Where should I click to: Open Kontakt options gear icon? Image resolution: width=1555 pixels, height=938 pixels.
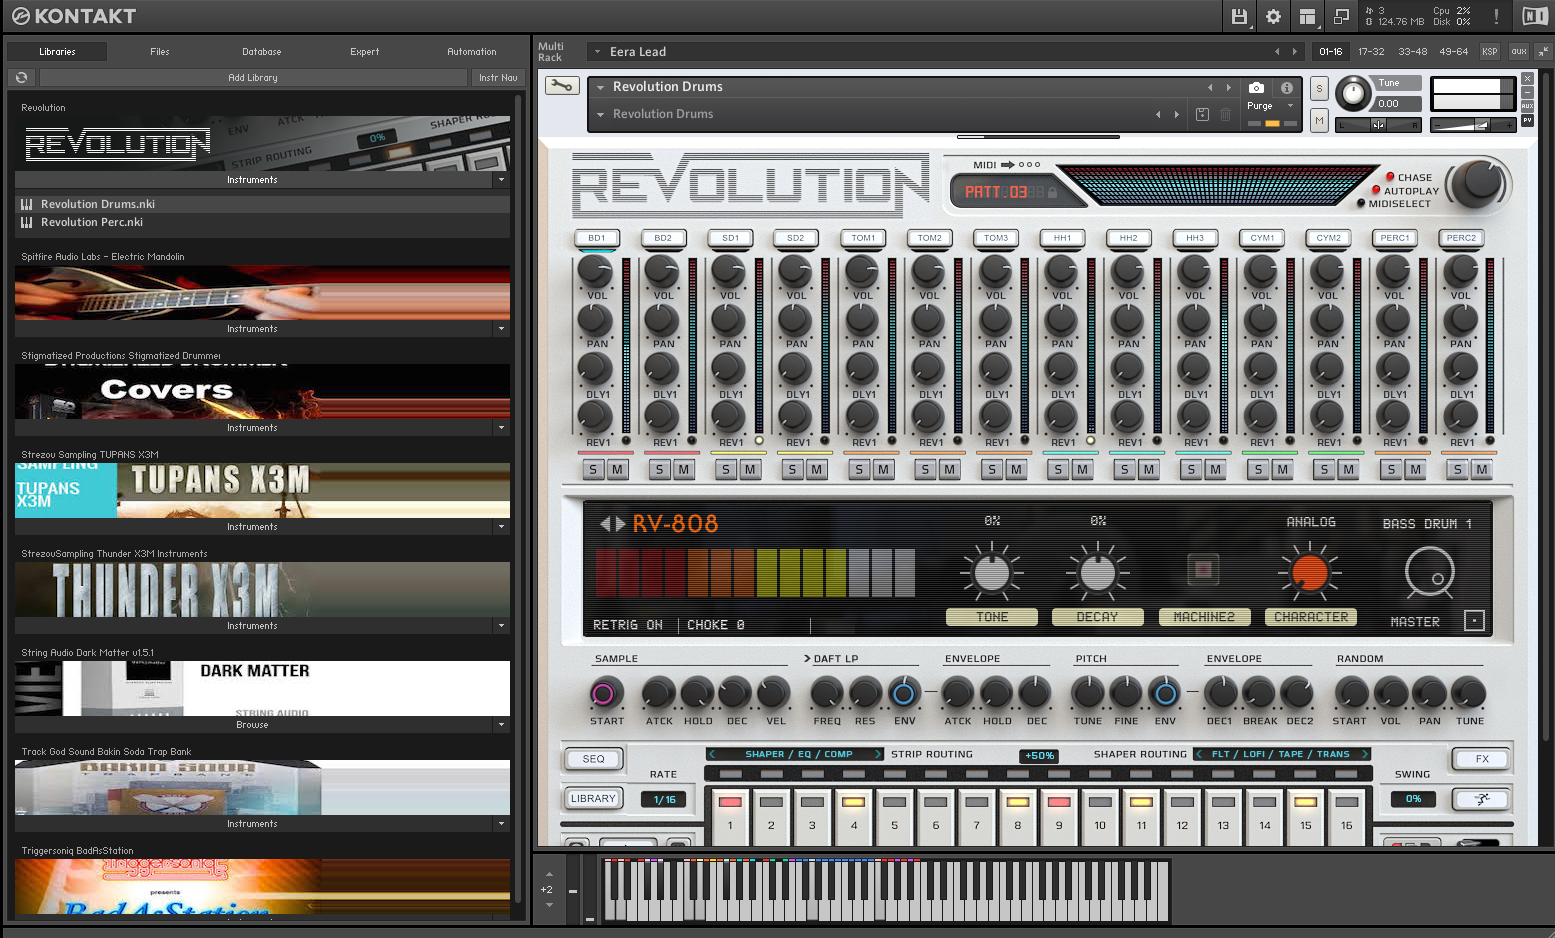point(1273,16)
